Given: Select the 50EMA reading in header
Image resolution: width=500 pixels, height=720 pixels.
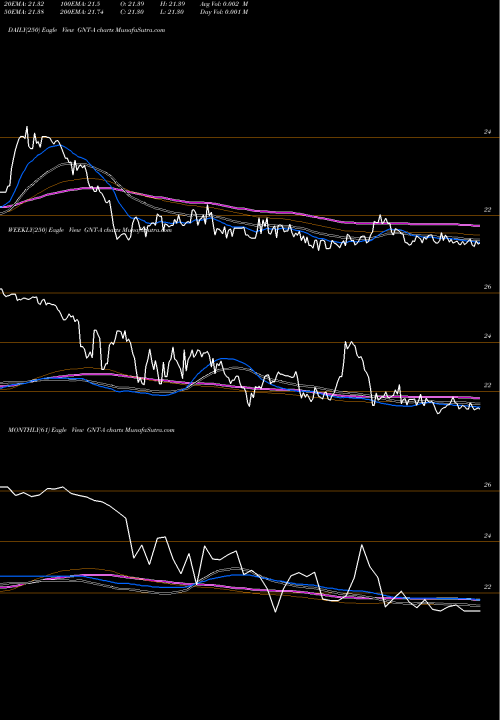Looking at the screenshot, I should pos(24,12).
